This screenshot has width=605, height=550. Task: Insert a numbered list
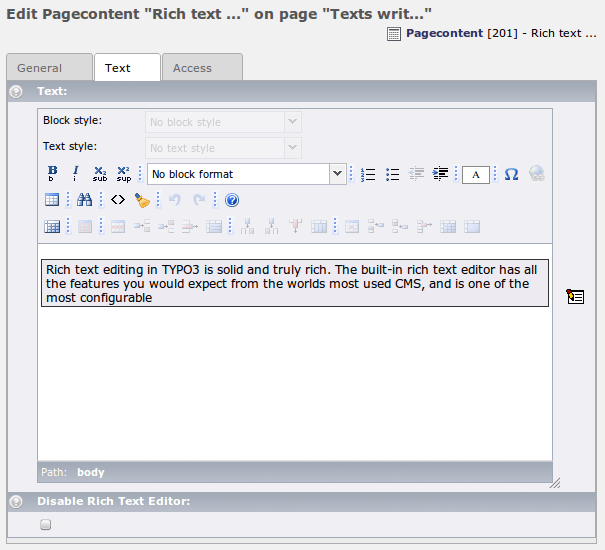368,174
